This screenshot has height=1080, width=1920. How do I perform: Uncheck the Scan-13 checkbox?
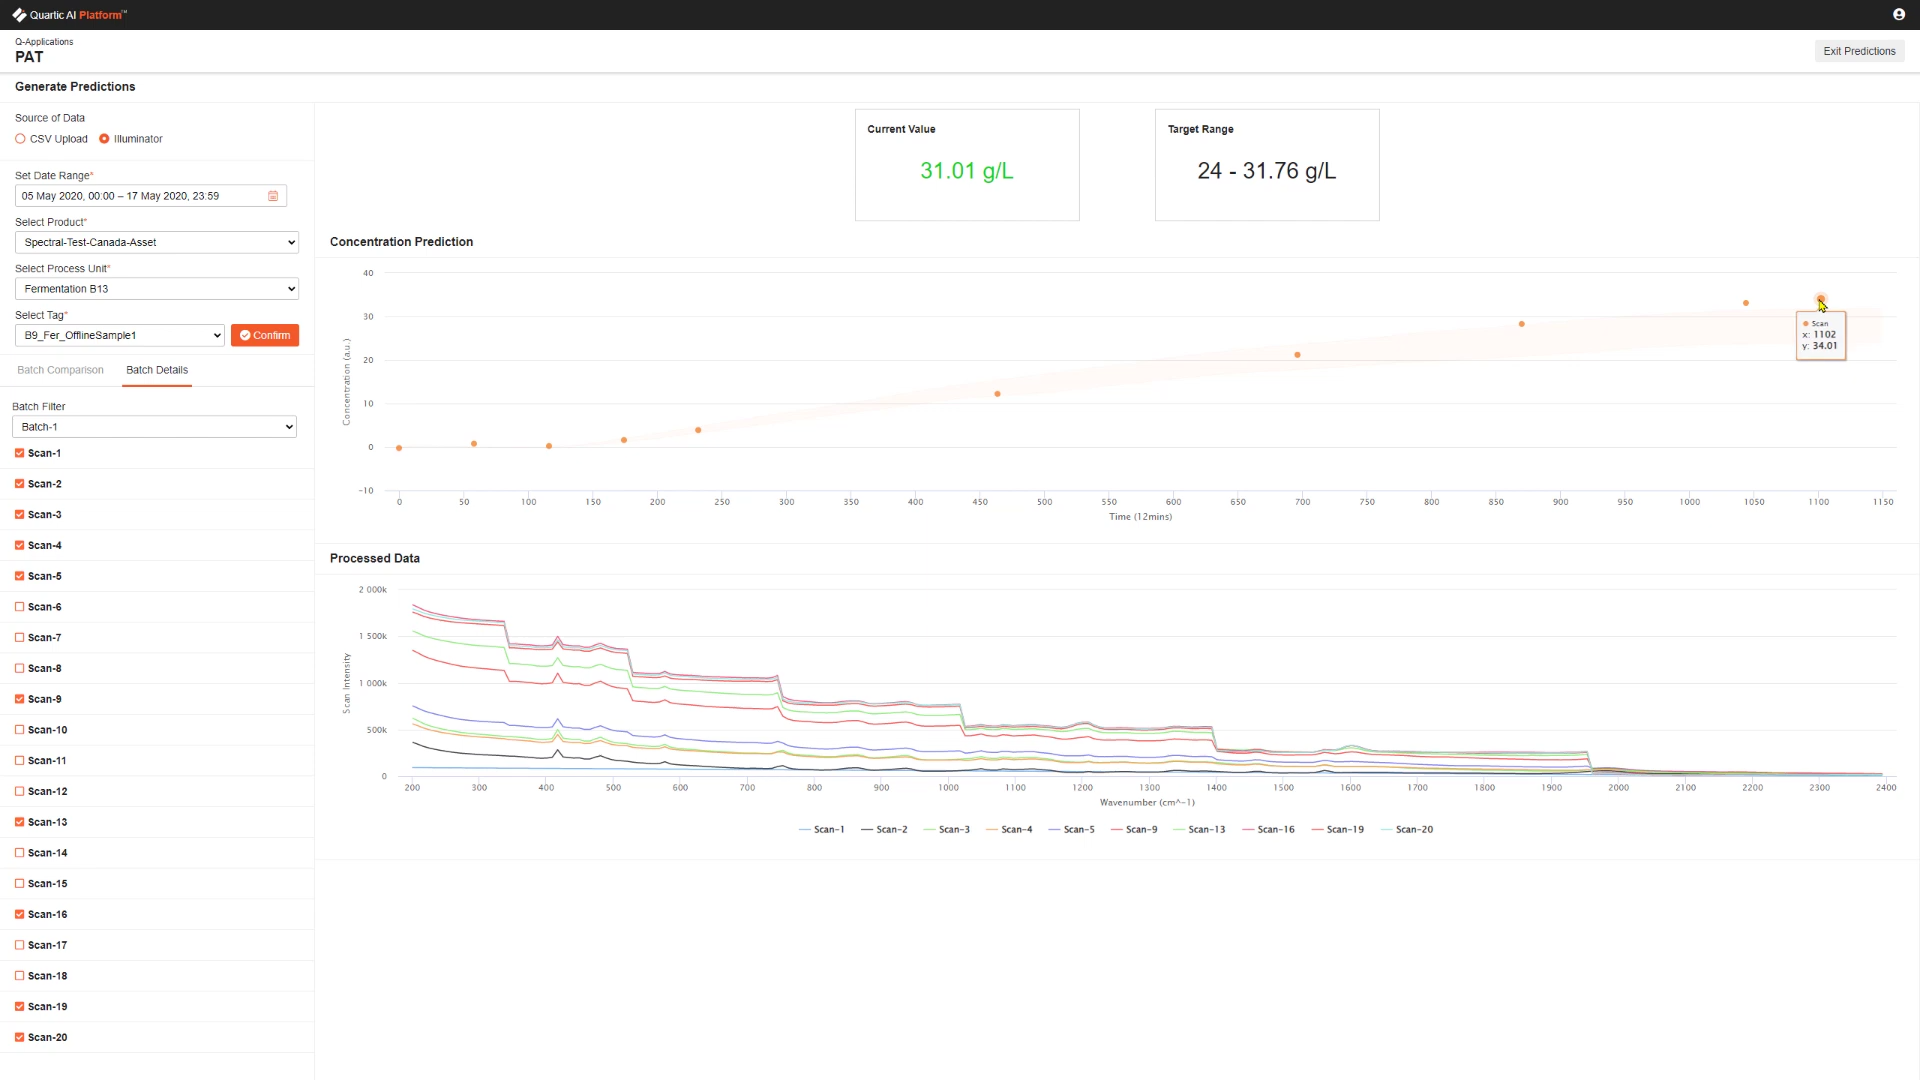click(20, 822)
